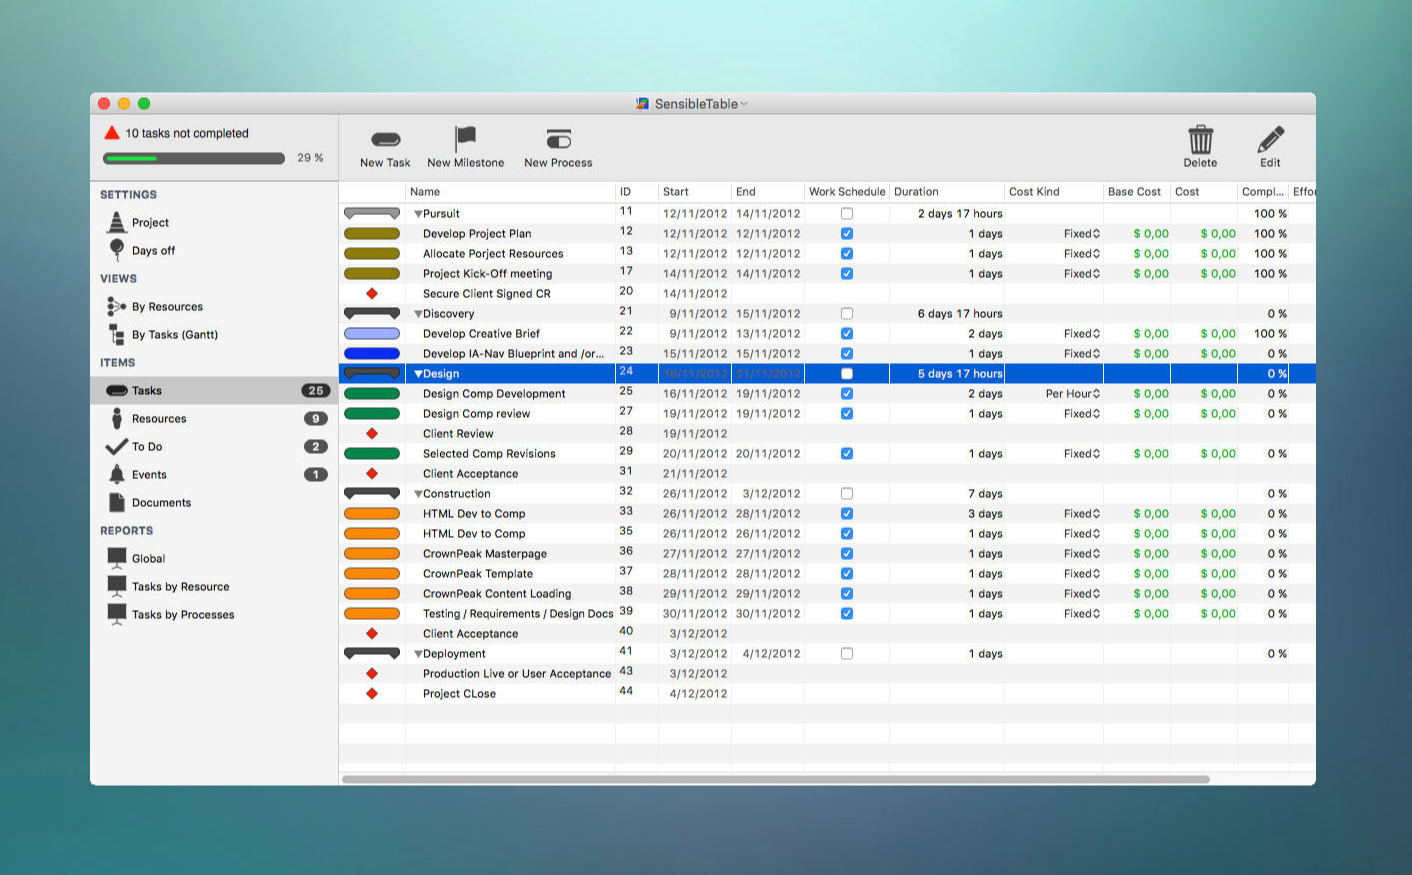1412x875 pixels.
Task: Open Cost Kind dropdown for Develop Project Plan
Action: point(1082,233)
